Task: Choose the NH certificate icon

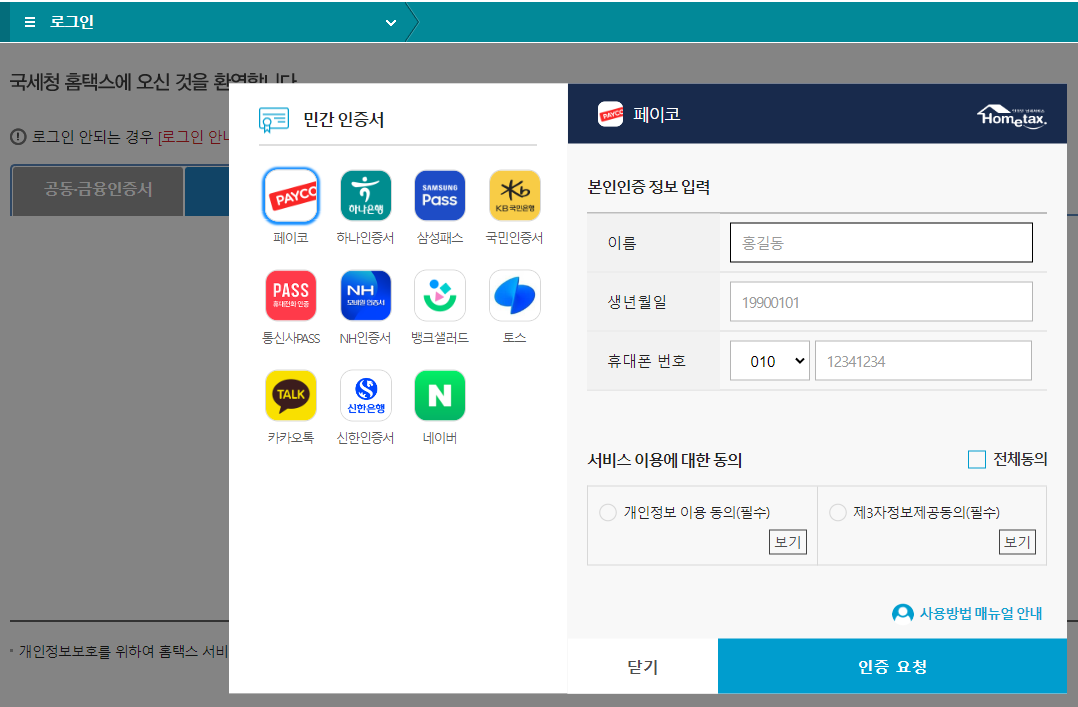Action: point(366,296)
